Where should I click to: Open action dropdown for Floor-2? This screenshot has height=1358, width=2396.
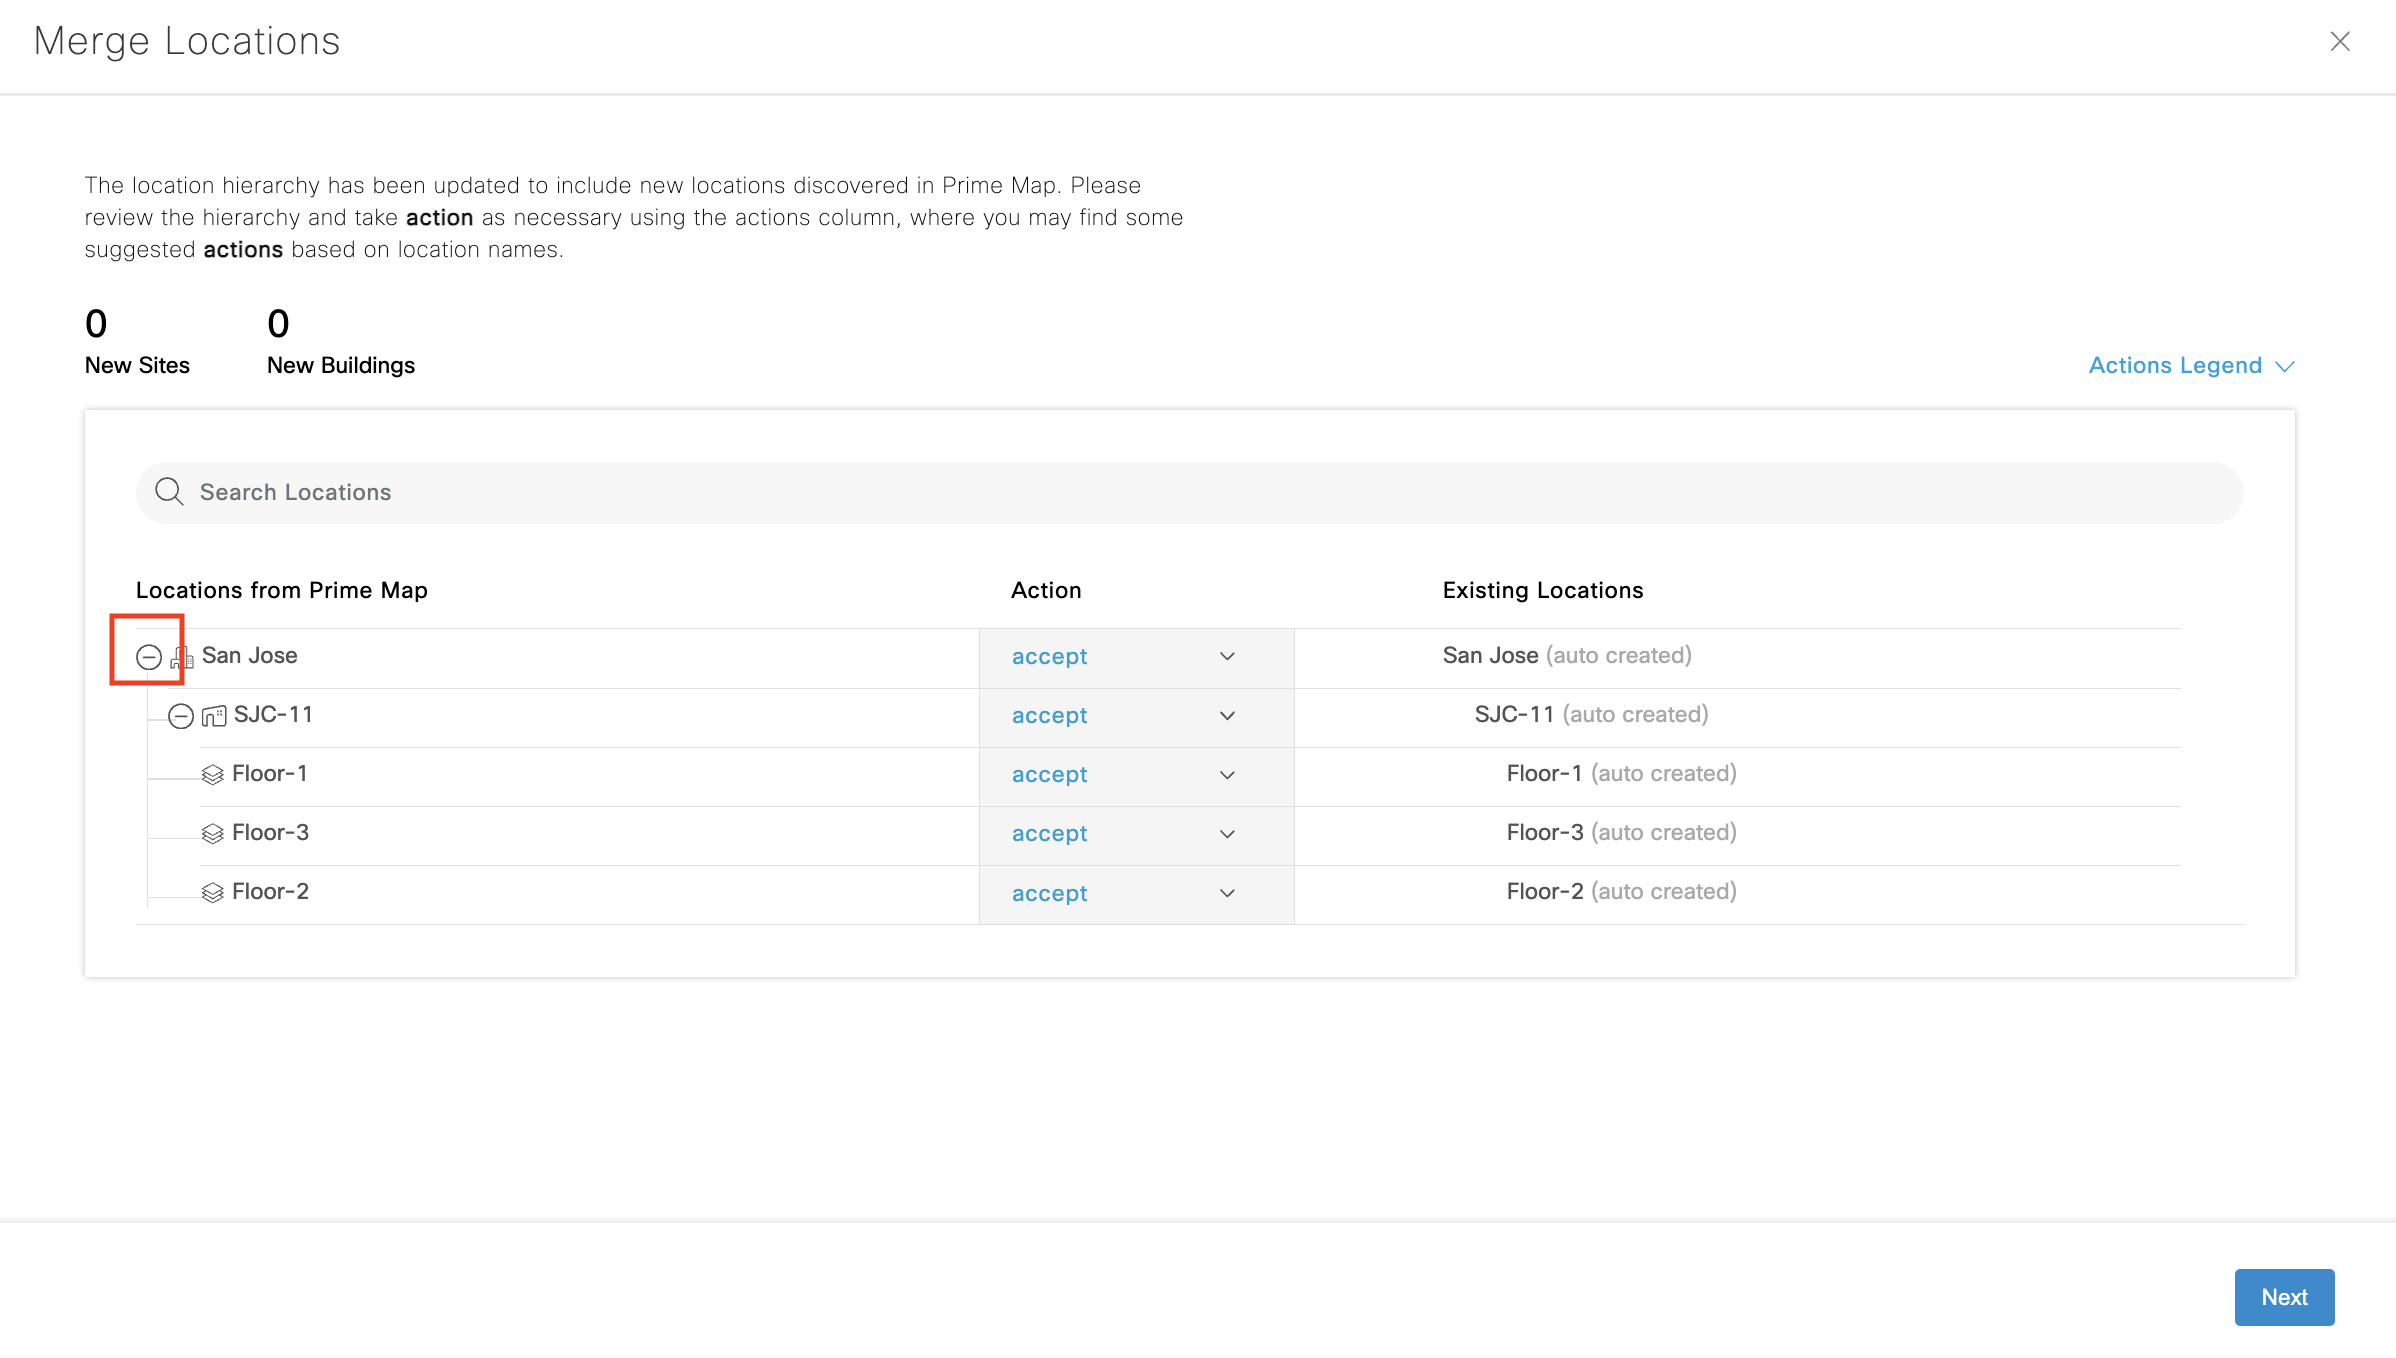click(1227, 893)
